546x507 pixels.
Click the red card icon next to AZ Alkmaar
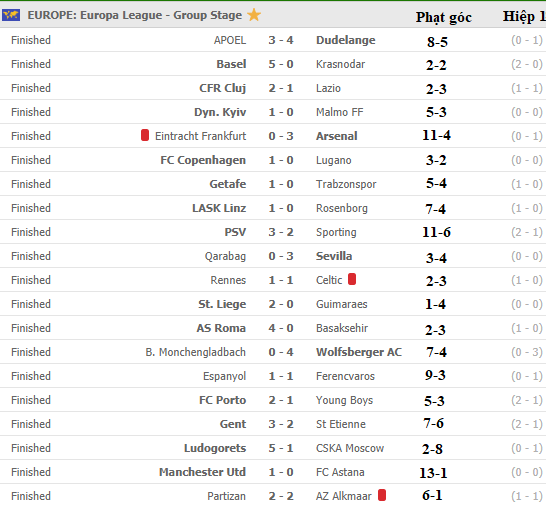pos(382,495)
